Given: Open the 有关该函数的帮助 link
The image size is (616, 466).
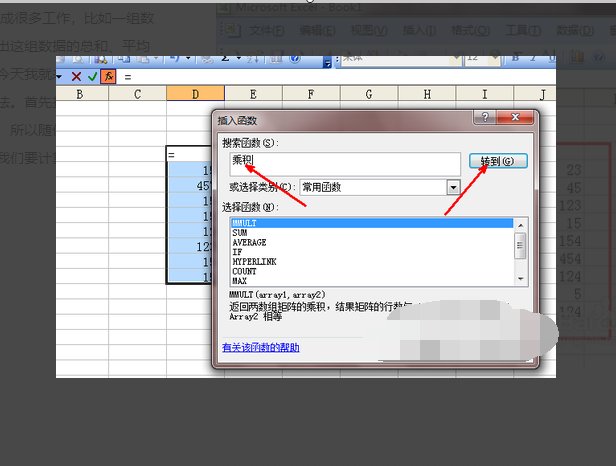Looking at the screenshot, I should pyautogui.click(x=260, y=348).
